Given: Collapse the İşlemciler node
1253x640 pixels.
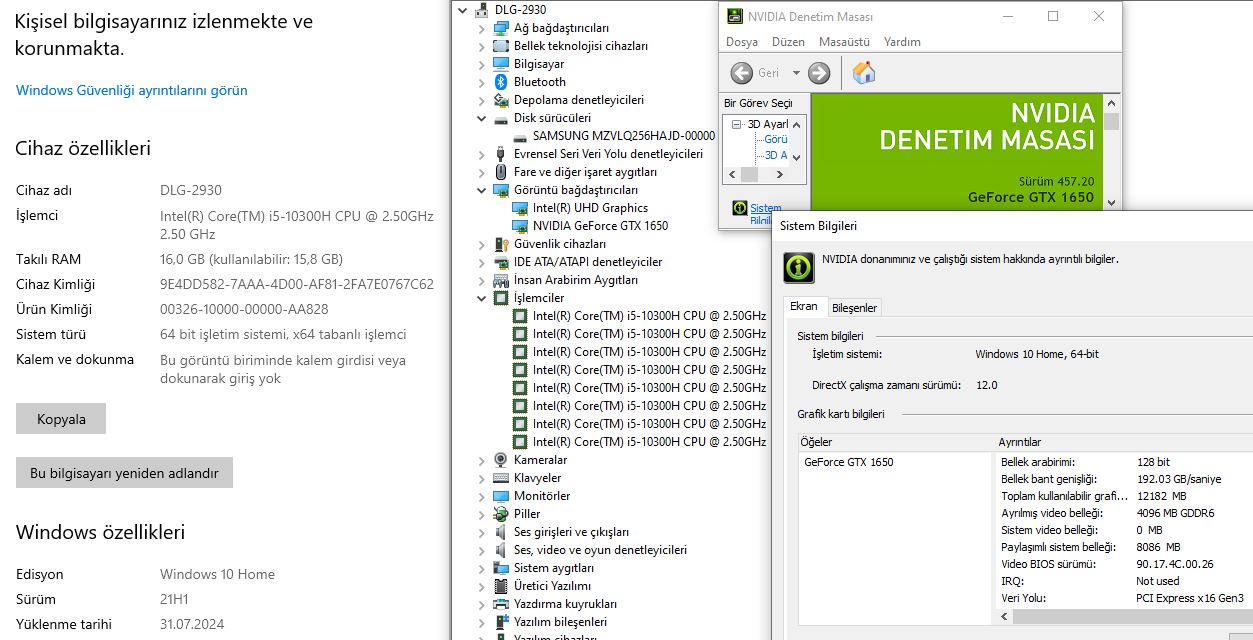Looking at the screenshot, I should pyautogui.click(x=481, y=298).
